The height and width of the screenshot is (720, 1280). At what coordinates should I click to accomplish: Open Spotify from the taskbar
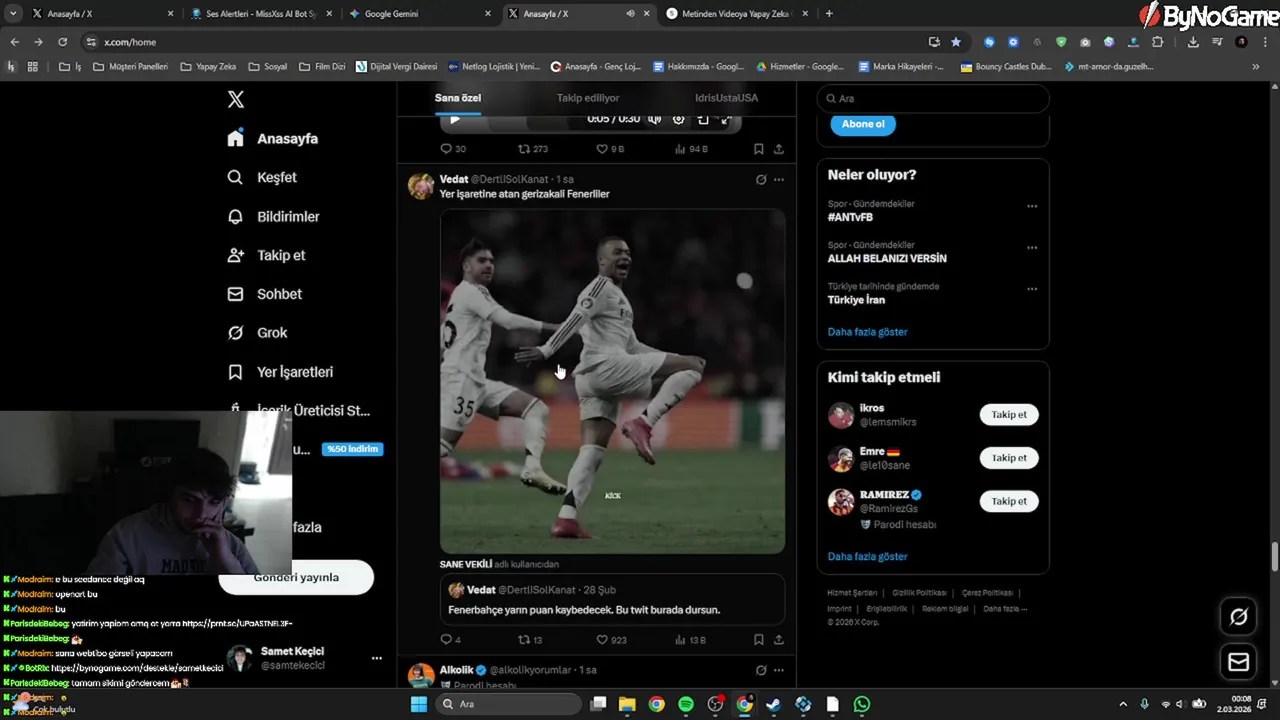(x=686, y=704)
